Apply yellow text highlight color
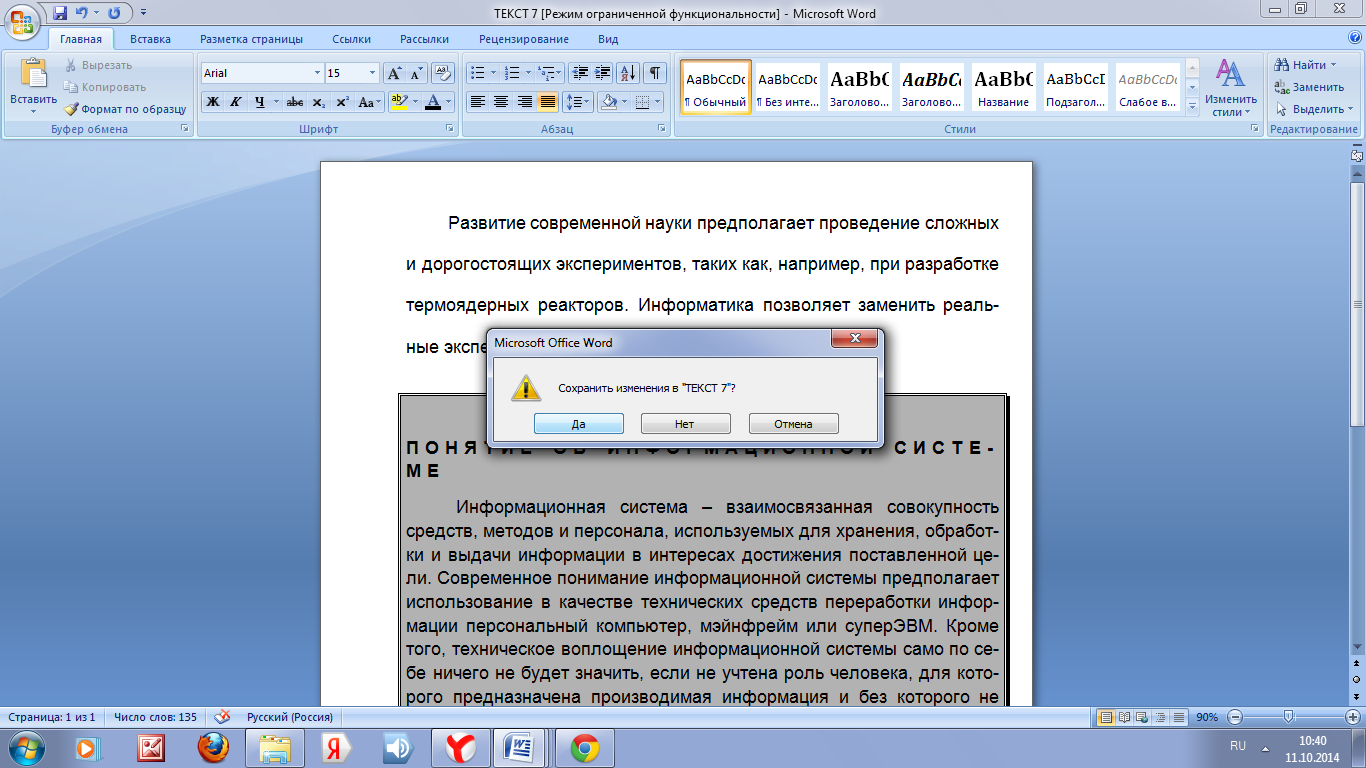The image size is (1366, 768). (399, 102)
